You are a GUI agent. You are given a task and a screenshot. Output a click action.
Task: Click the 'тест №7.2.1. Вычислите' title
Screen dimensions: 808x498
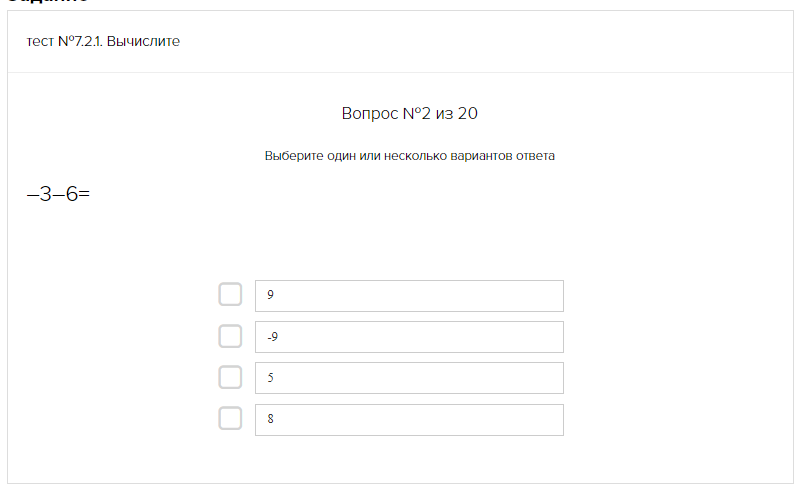coord(103,42)
